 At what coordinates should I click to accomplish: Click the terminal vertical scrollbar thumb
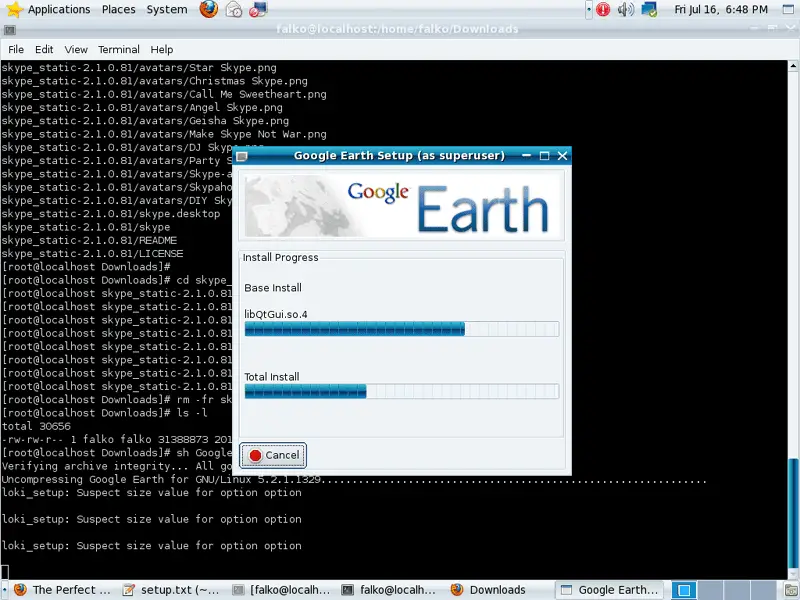(x=793, y=512)
